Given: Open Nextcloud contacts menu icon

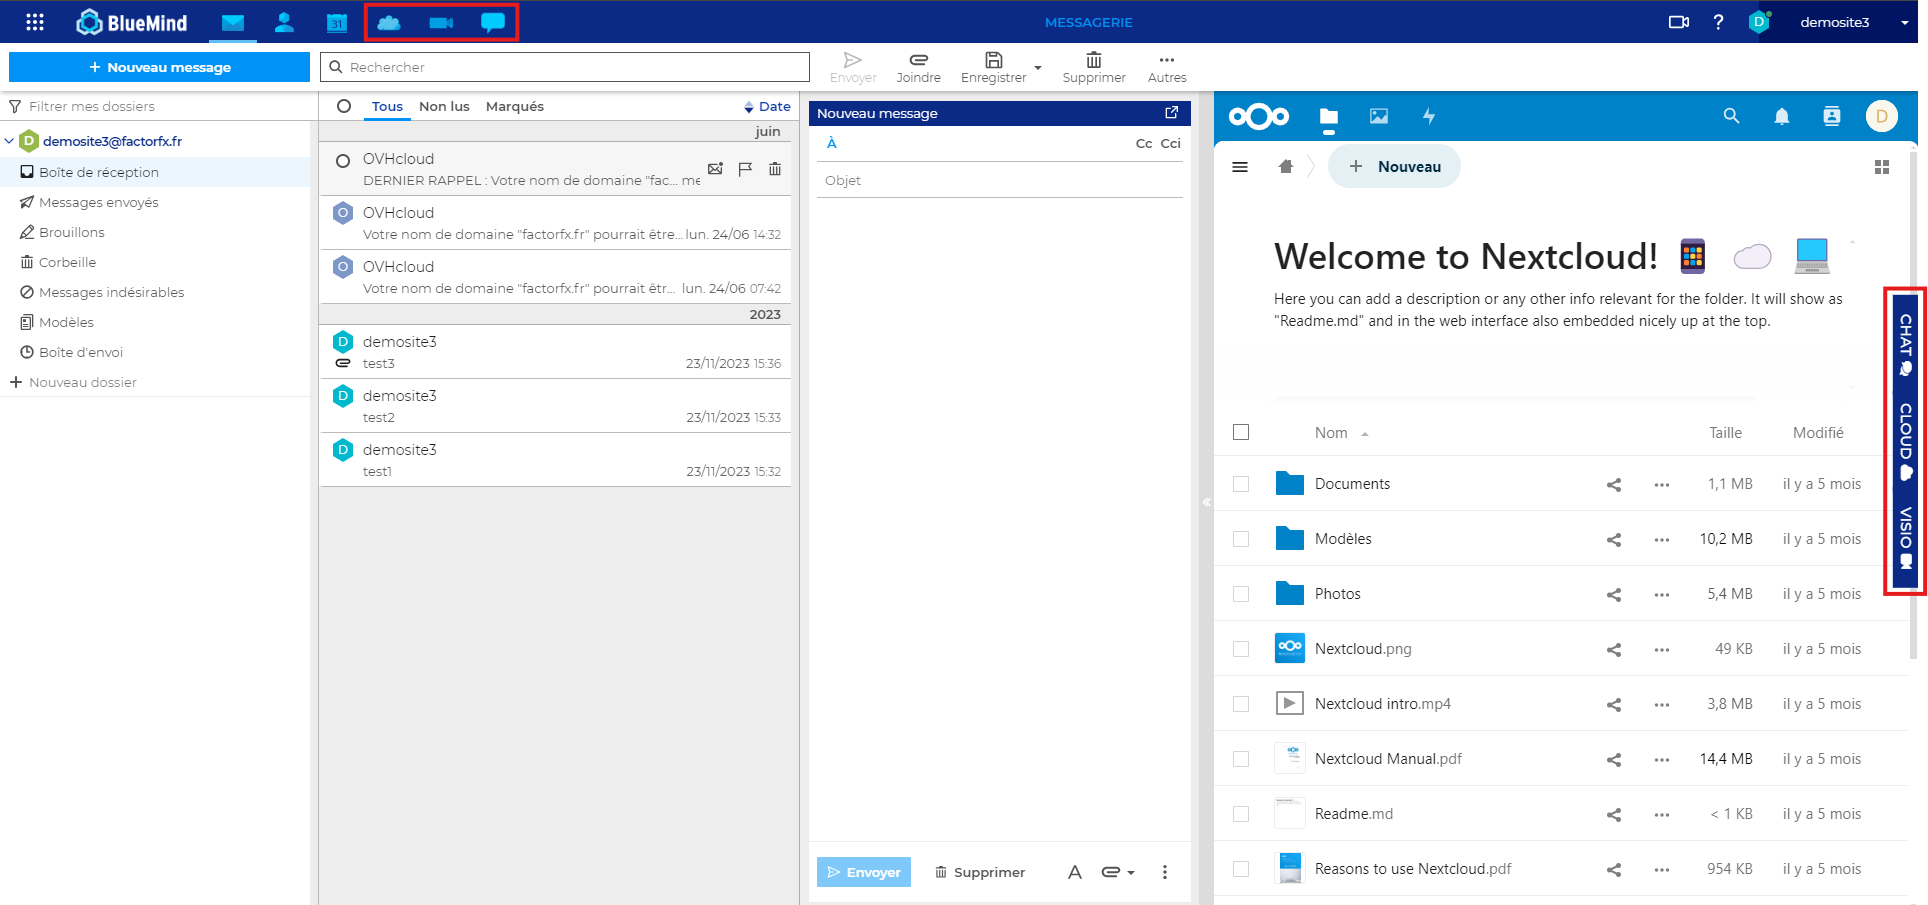Looking at the screenshot, I should 1832,116.
